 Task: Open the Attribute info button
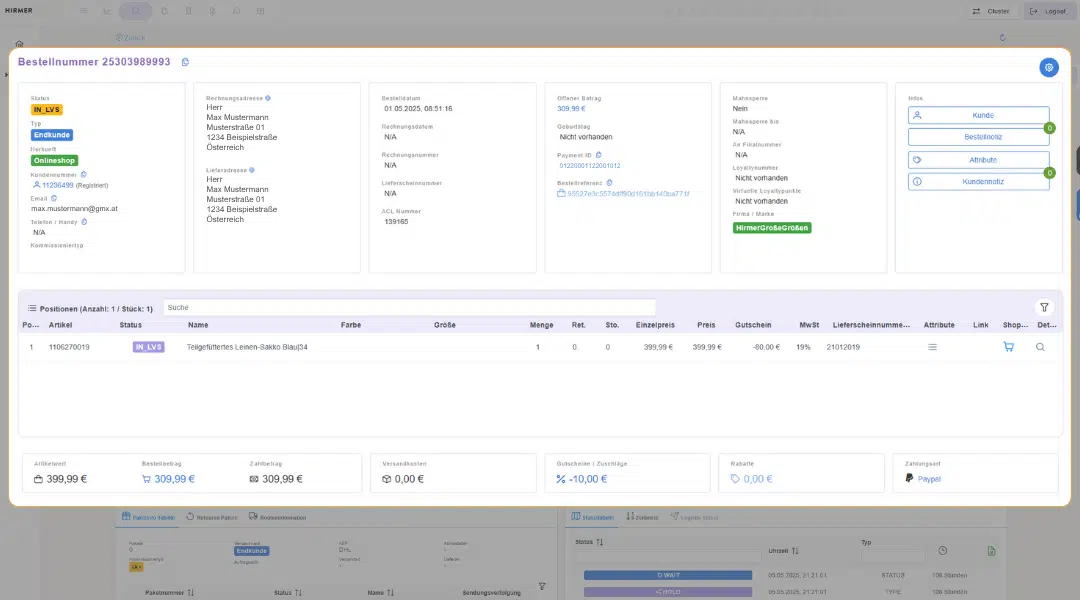click(x=978, y=160)
